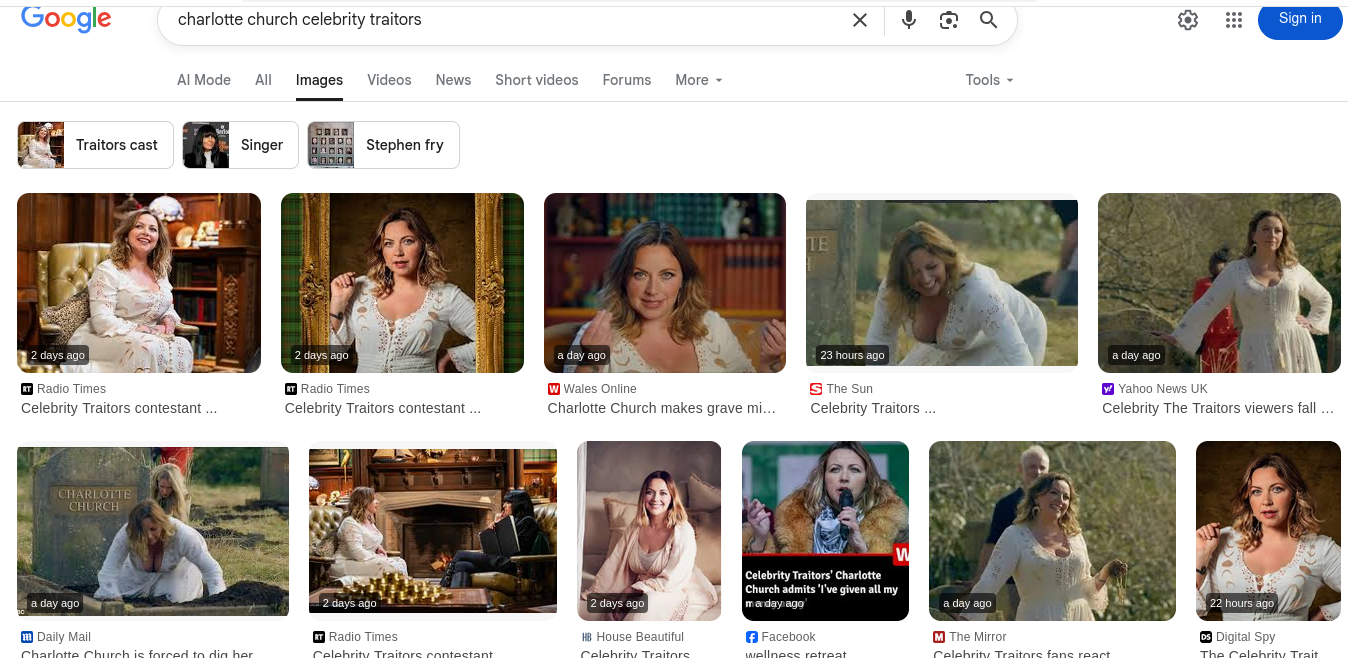1348x658 pixels.
Task: Open the Daily Mail gravestone thumbnail
Action: click(153, 531)
